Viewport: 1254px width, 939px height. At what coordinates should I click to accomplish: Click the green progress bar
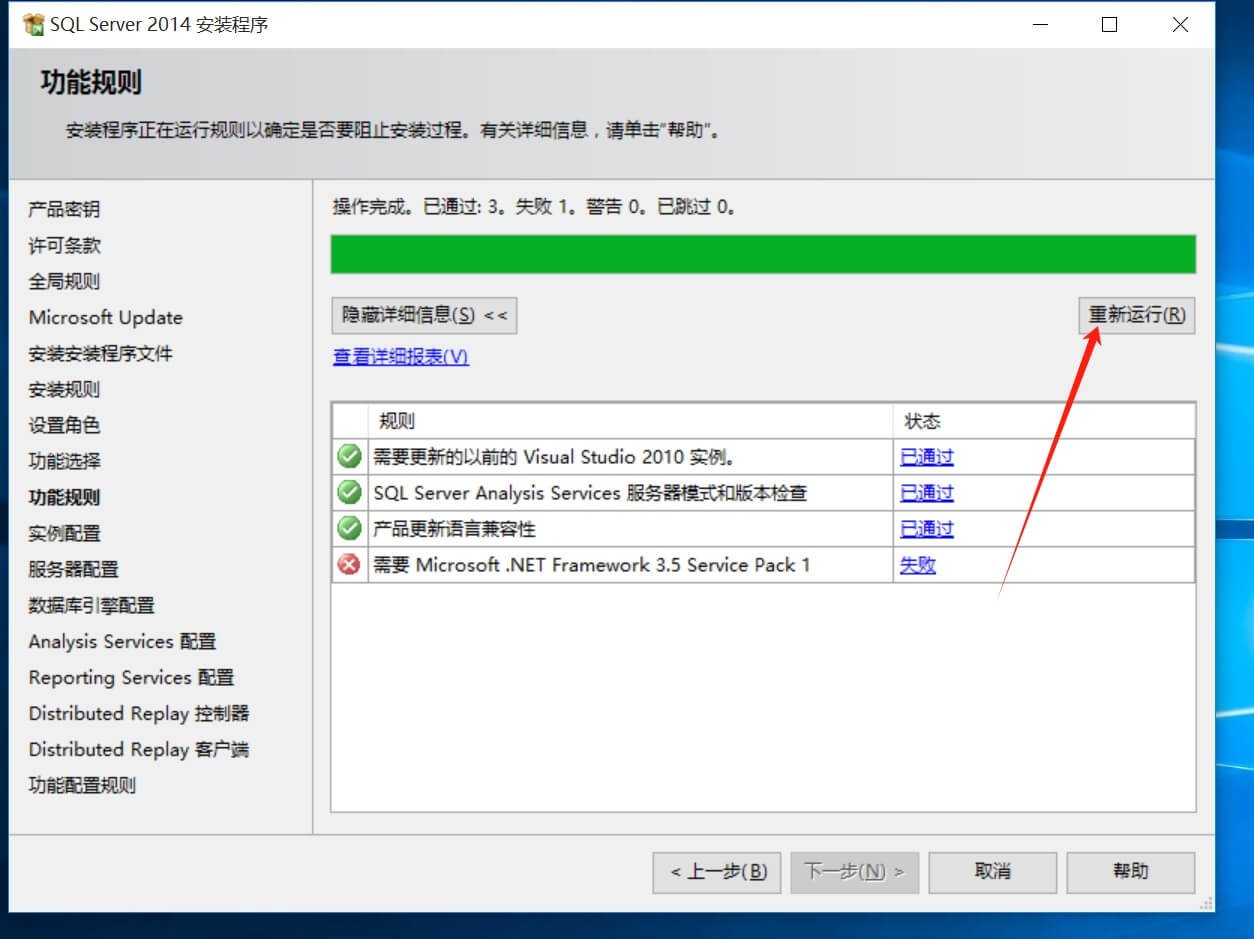pyautogui.click(x=763, y=254)
